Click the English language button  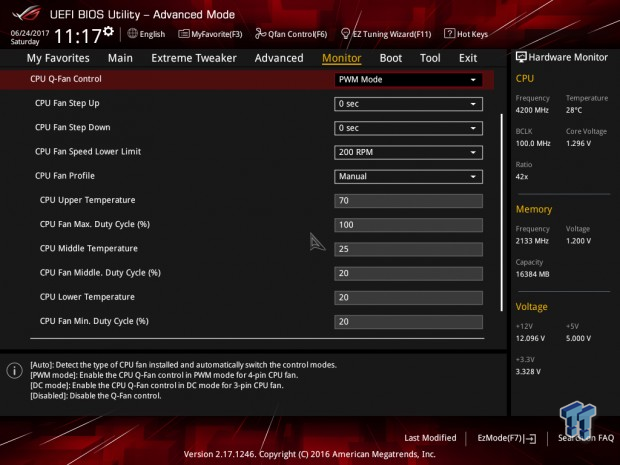[x=146, y=34]
